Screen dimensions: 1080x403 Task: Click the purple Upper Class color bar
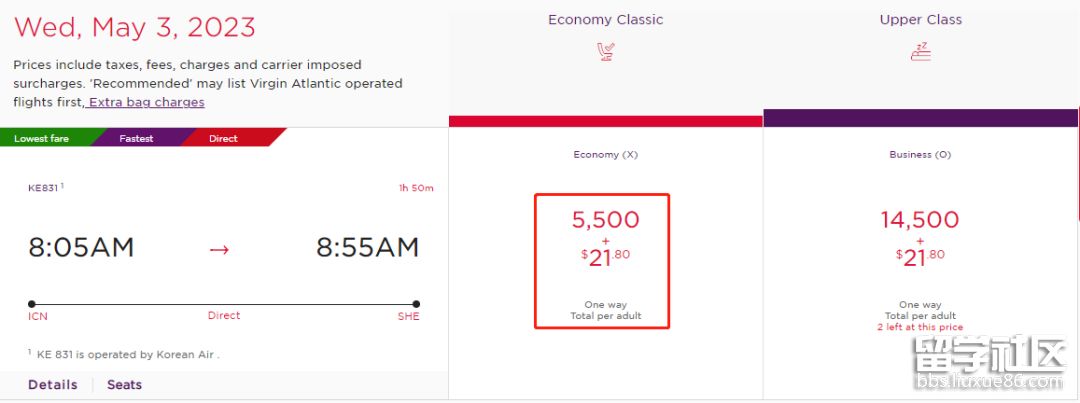tap(921, 118)
